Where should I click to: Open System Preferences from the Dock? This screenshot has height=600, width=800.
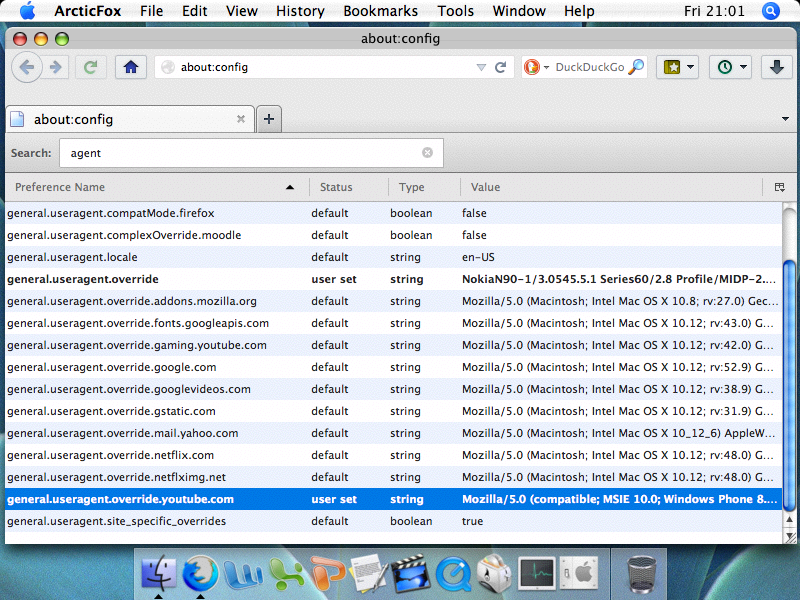pos(579,573)
